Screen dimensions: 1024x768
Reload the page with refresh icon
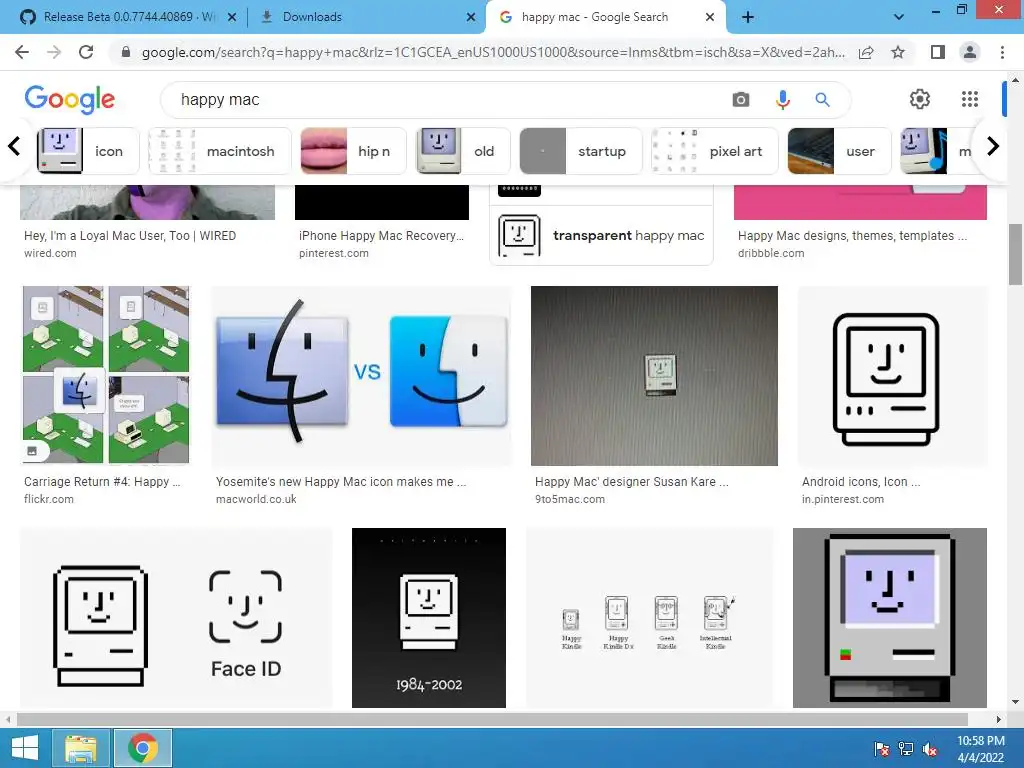click(x=86, y=52)
